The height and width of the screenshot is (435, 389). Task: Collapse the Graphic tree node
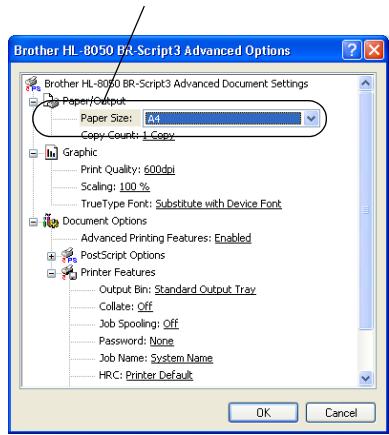click(33, 153)
